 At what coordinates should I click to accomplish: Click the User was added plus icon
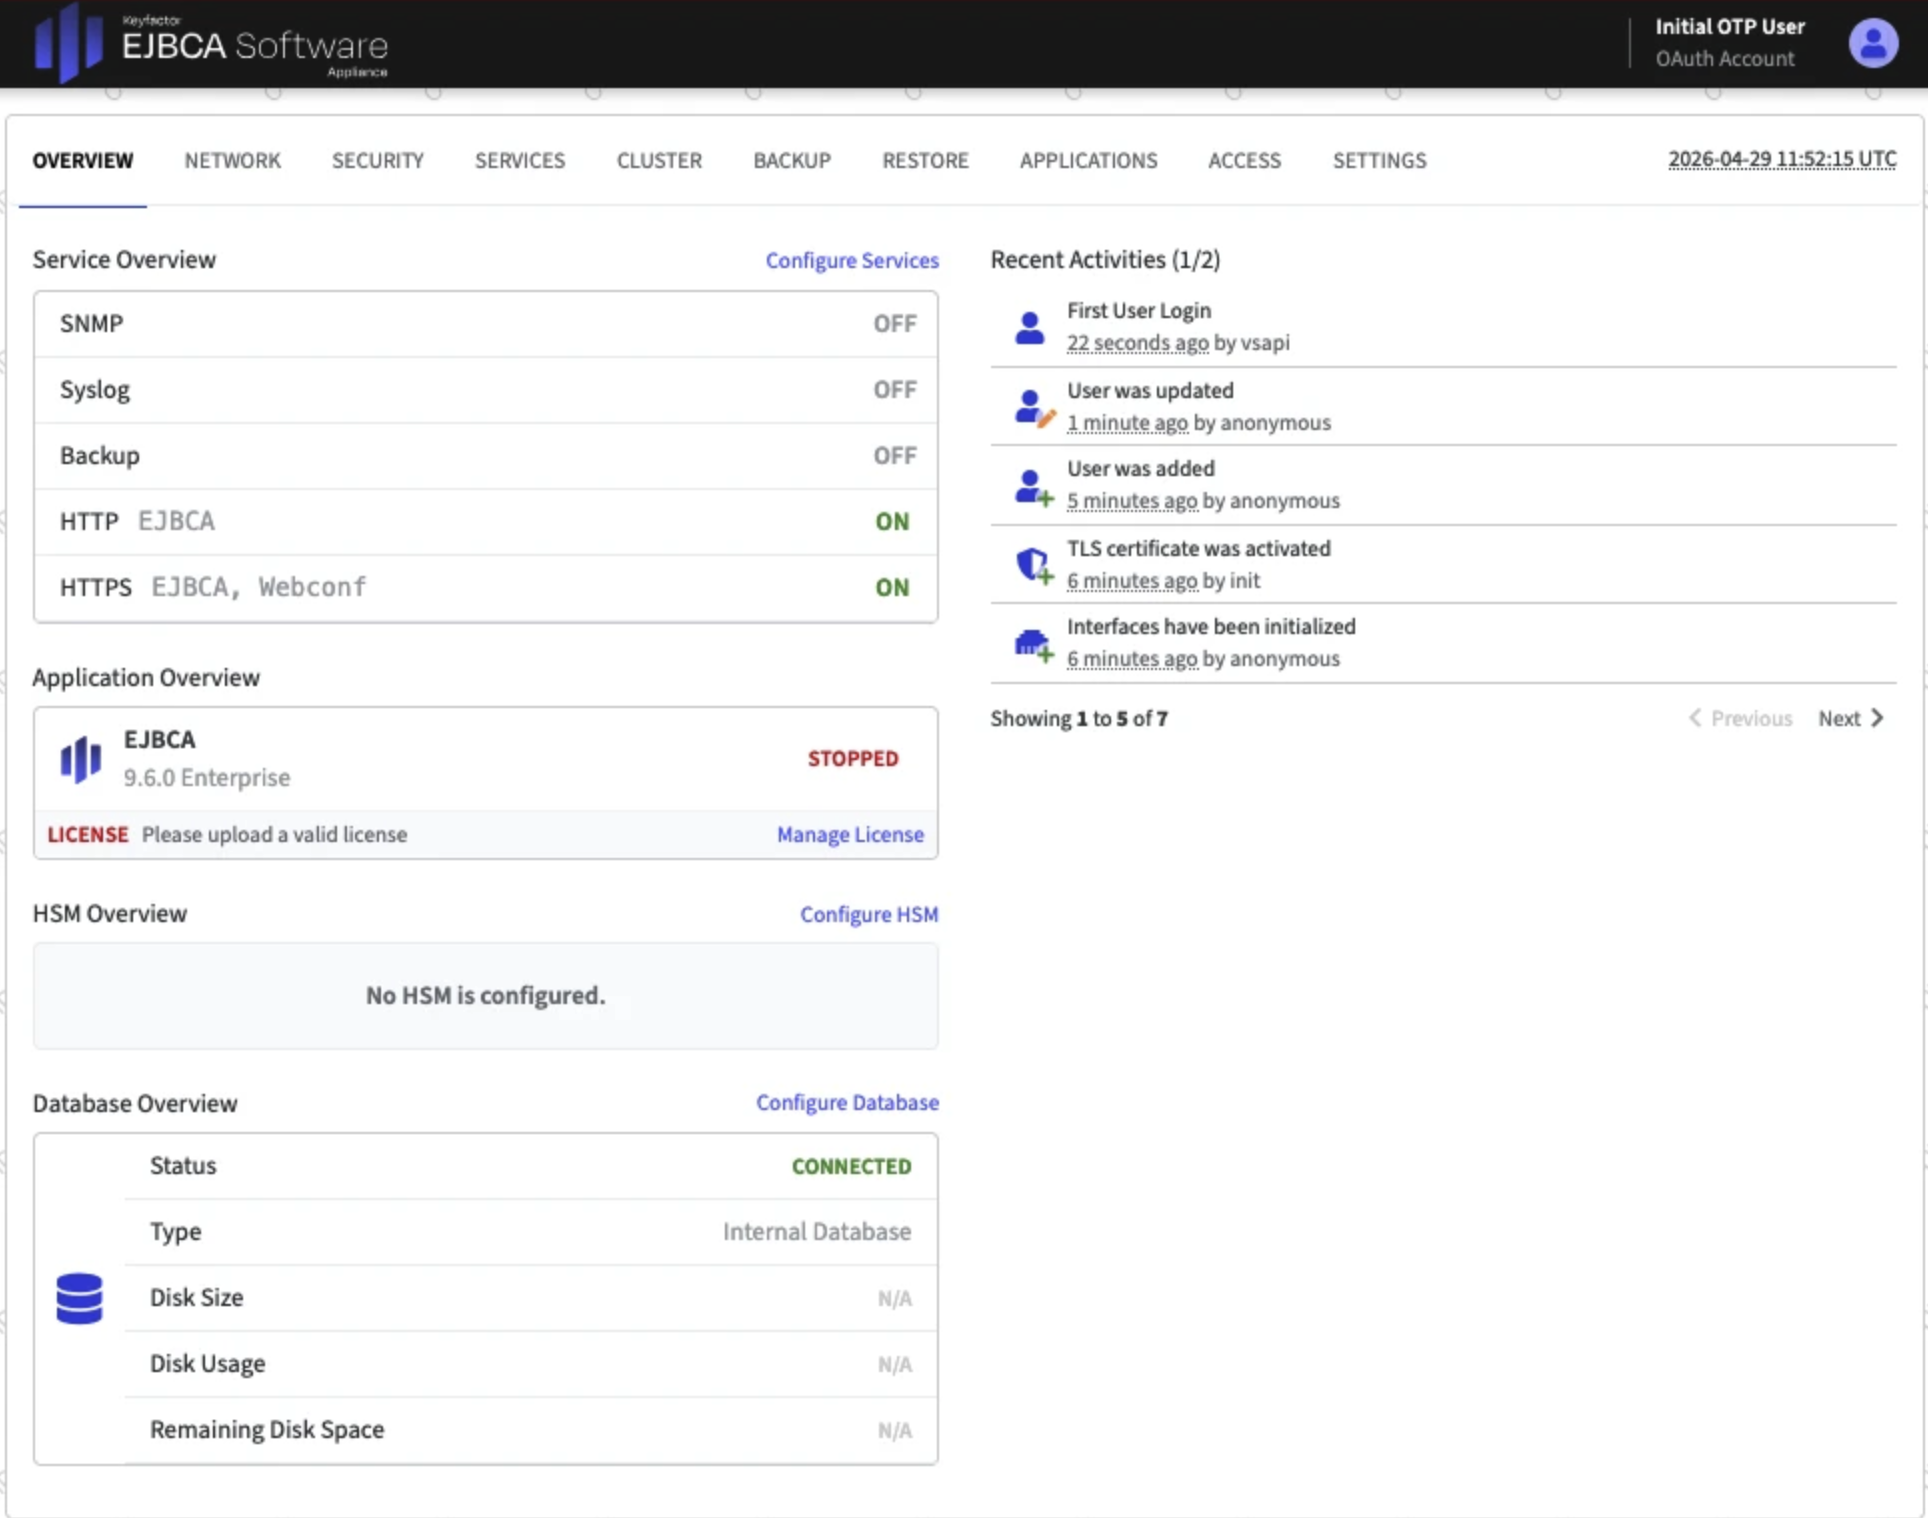(1034, 486)
